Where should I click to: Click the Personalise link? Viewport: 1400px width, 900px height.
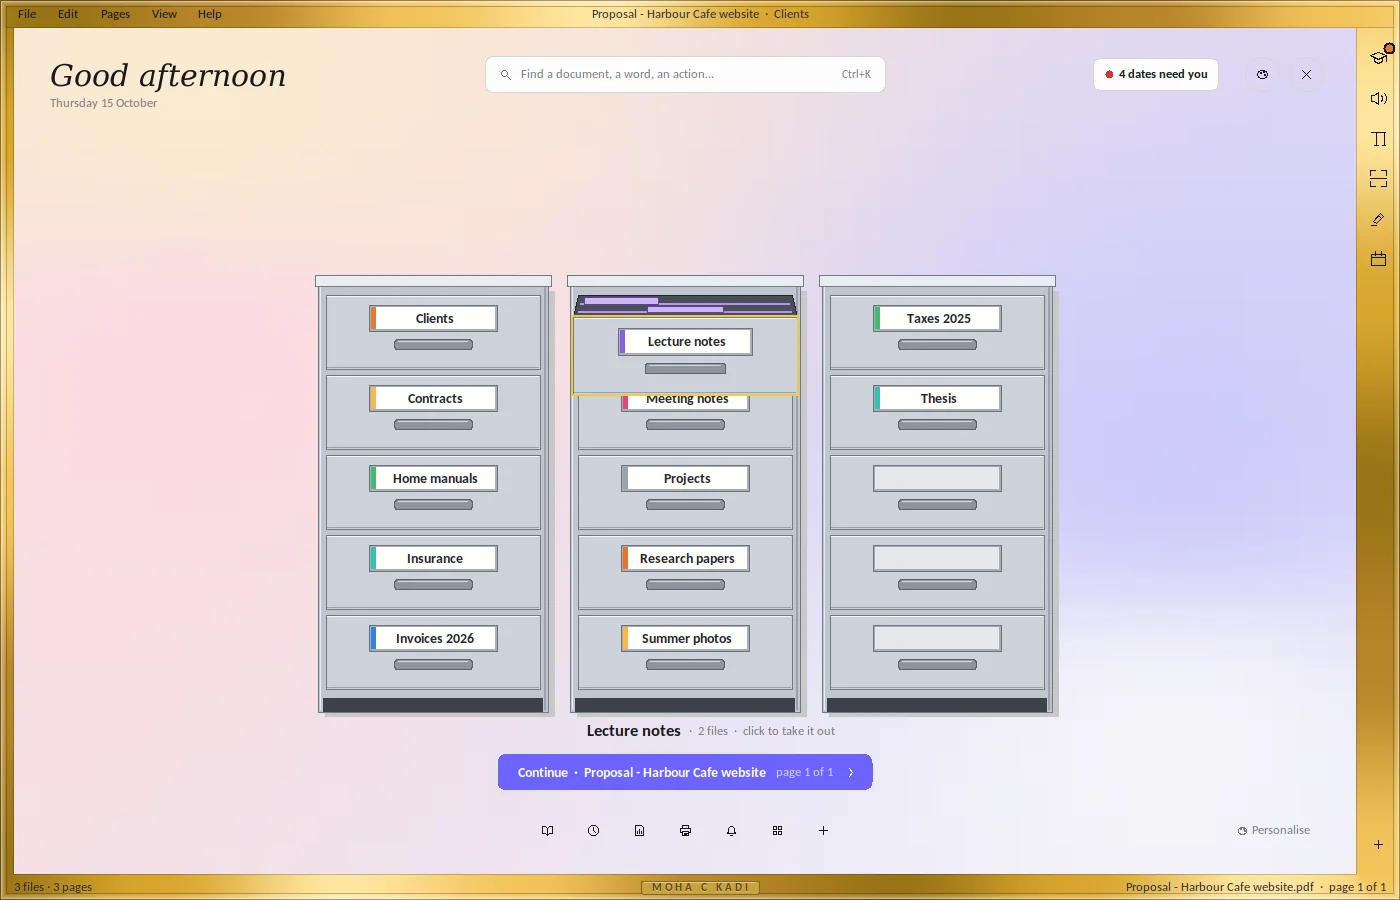1274,830
